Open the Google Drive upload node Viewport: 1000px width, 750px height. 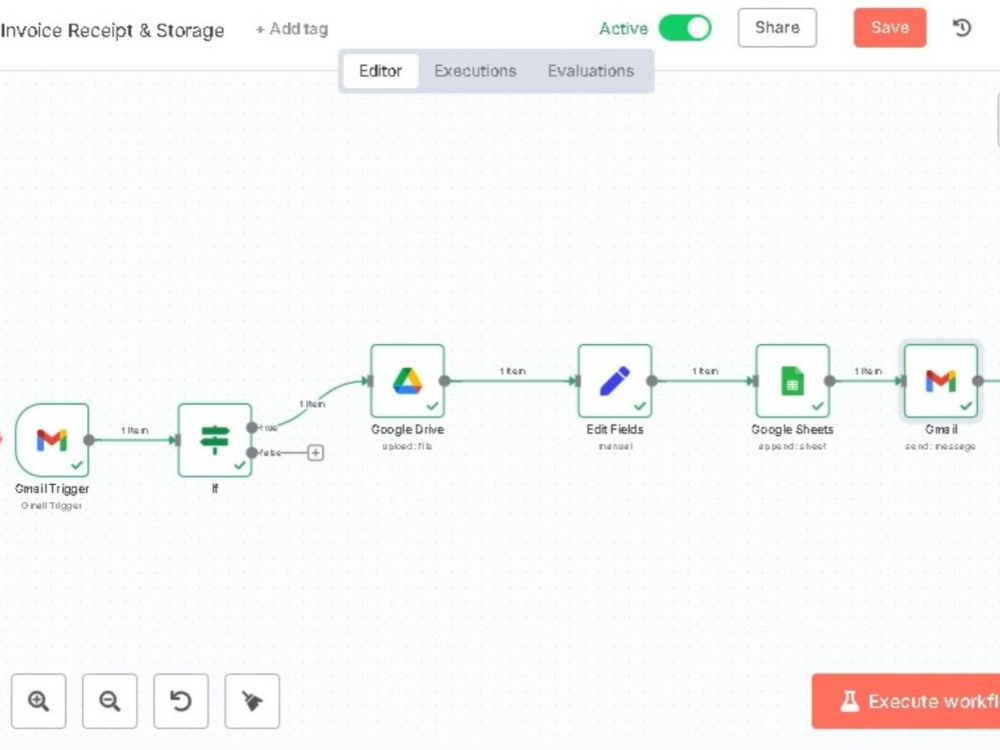pos(408,381)
